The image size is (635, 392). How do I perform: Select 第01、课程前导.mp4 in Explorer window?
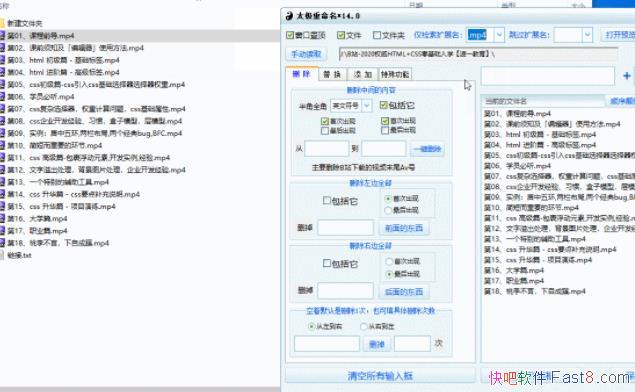[40, 36]
